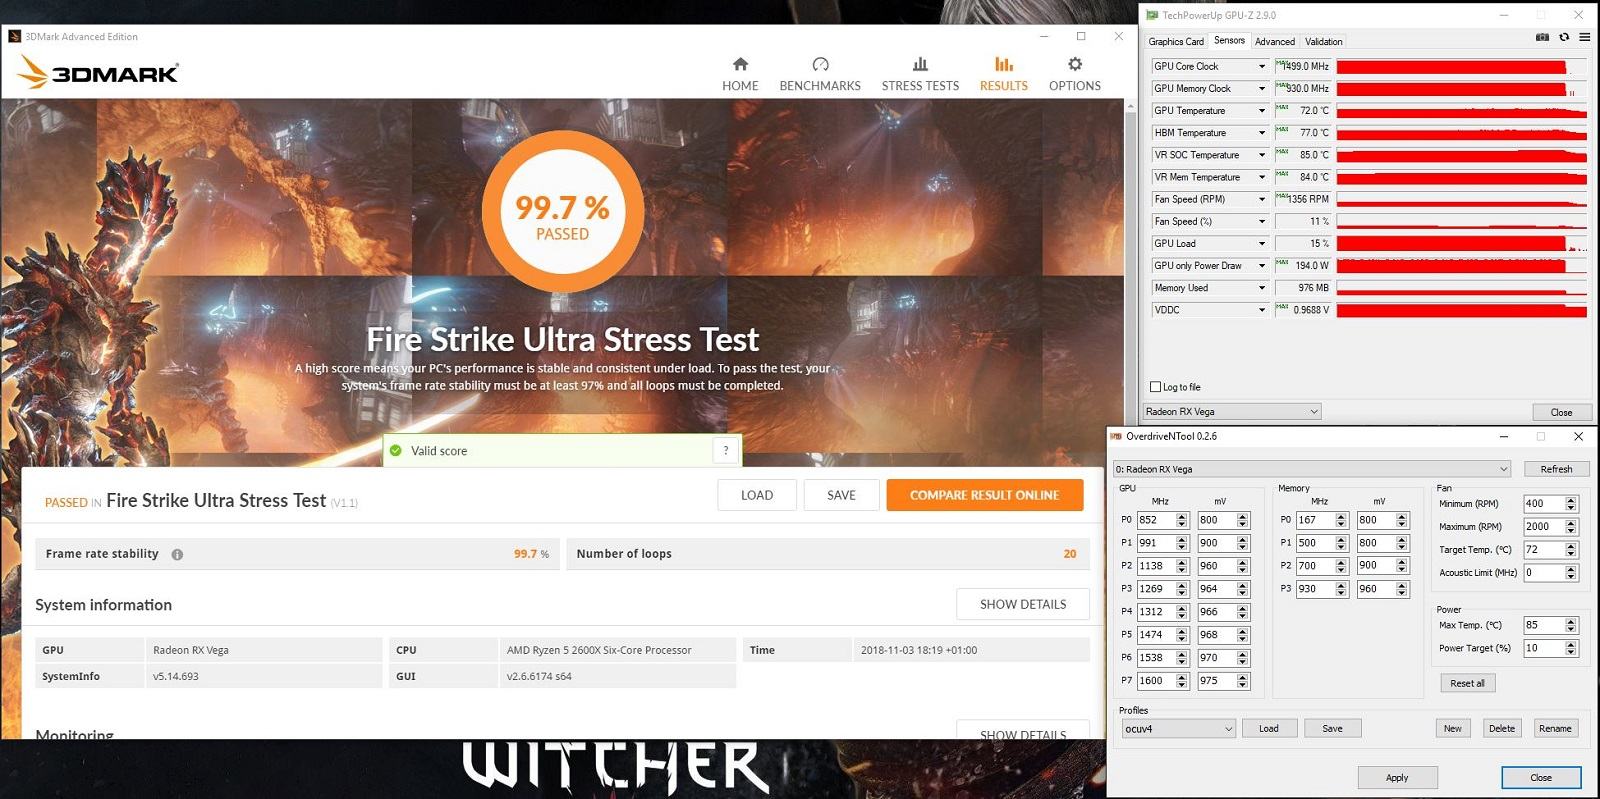Expand the HBM Temperature sensor dropdown
This screenshot has height=799, width=1600.
tap(1262, 132)
